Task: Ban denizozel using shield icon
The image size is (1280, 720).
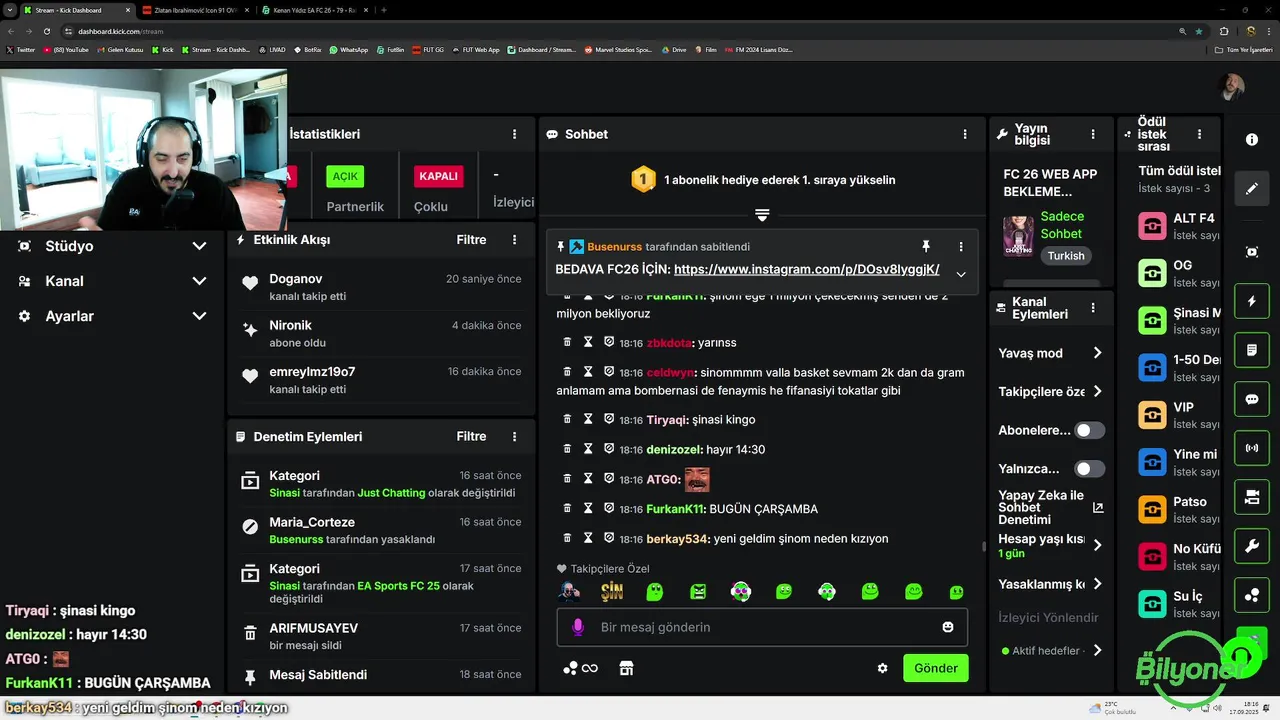Action: [x=609, y=449]
